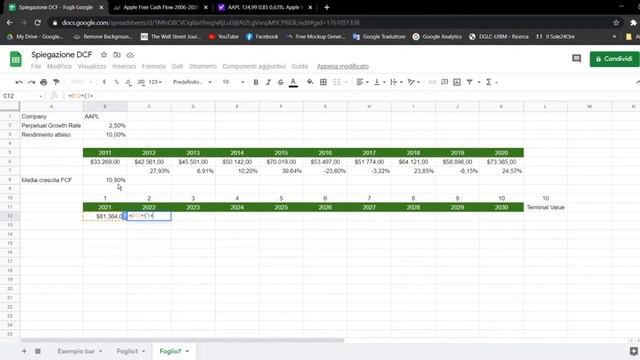This screenshot has height=360, width=640.
Task: Click the add new sheet plus button
Action: pyautogui.click(x=24, y=351)
